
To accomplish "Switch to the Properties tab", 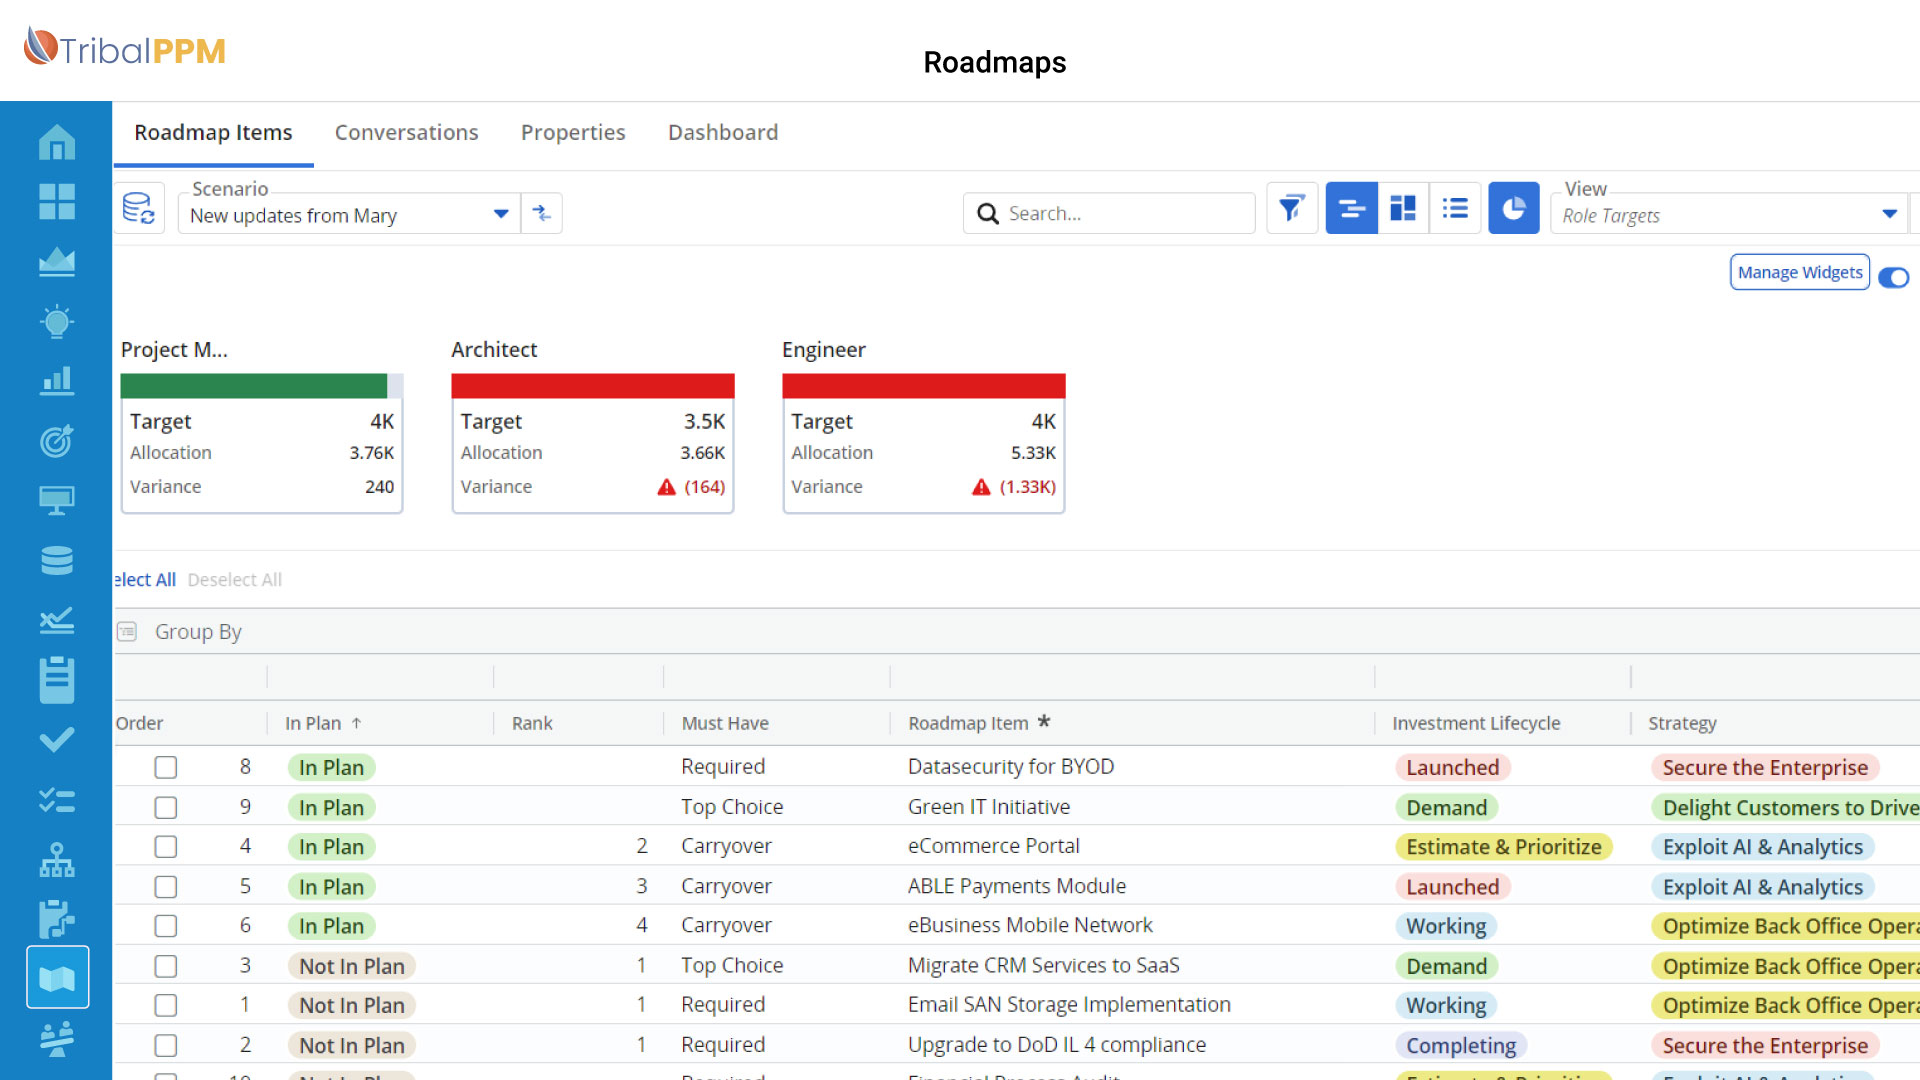I will [573, 133].
